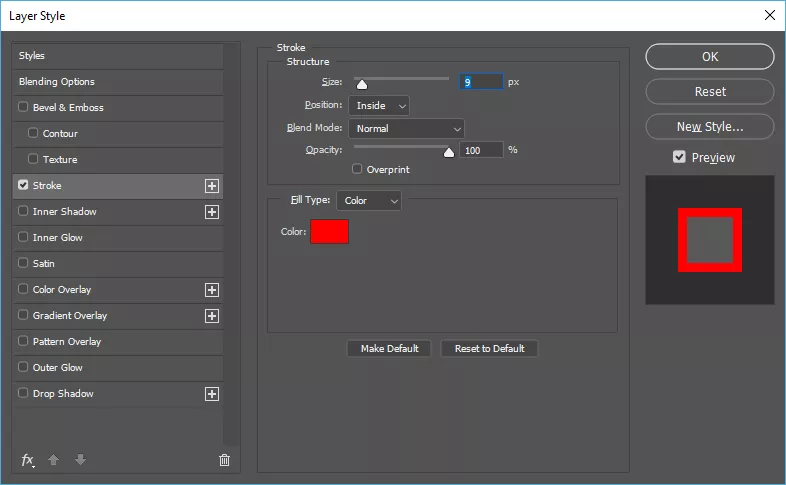Open the fx effects menu icon
The height and width of the screenshot is (485, 786).
pyautogui.click(x=28, y=460)
